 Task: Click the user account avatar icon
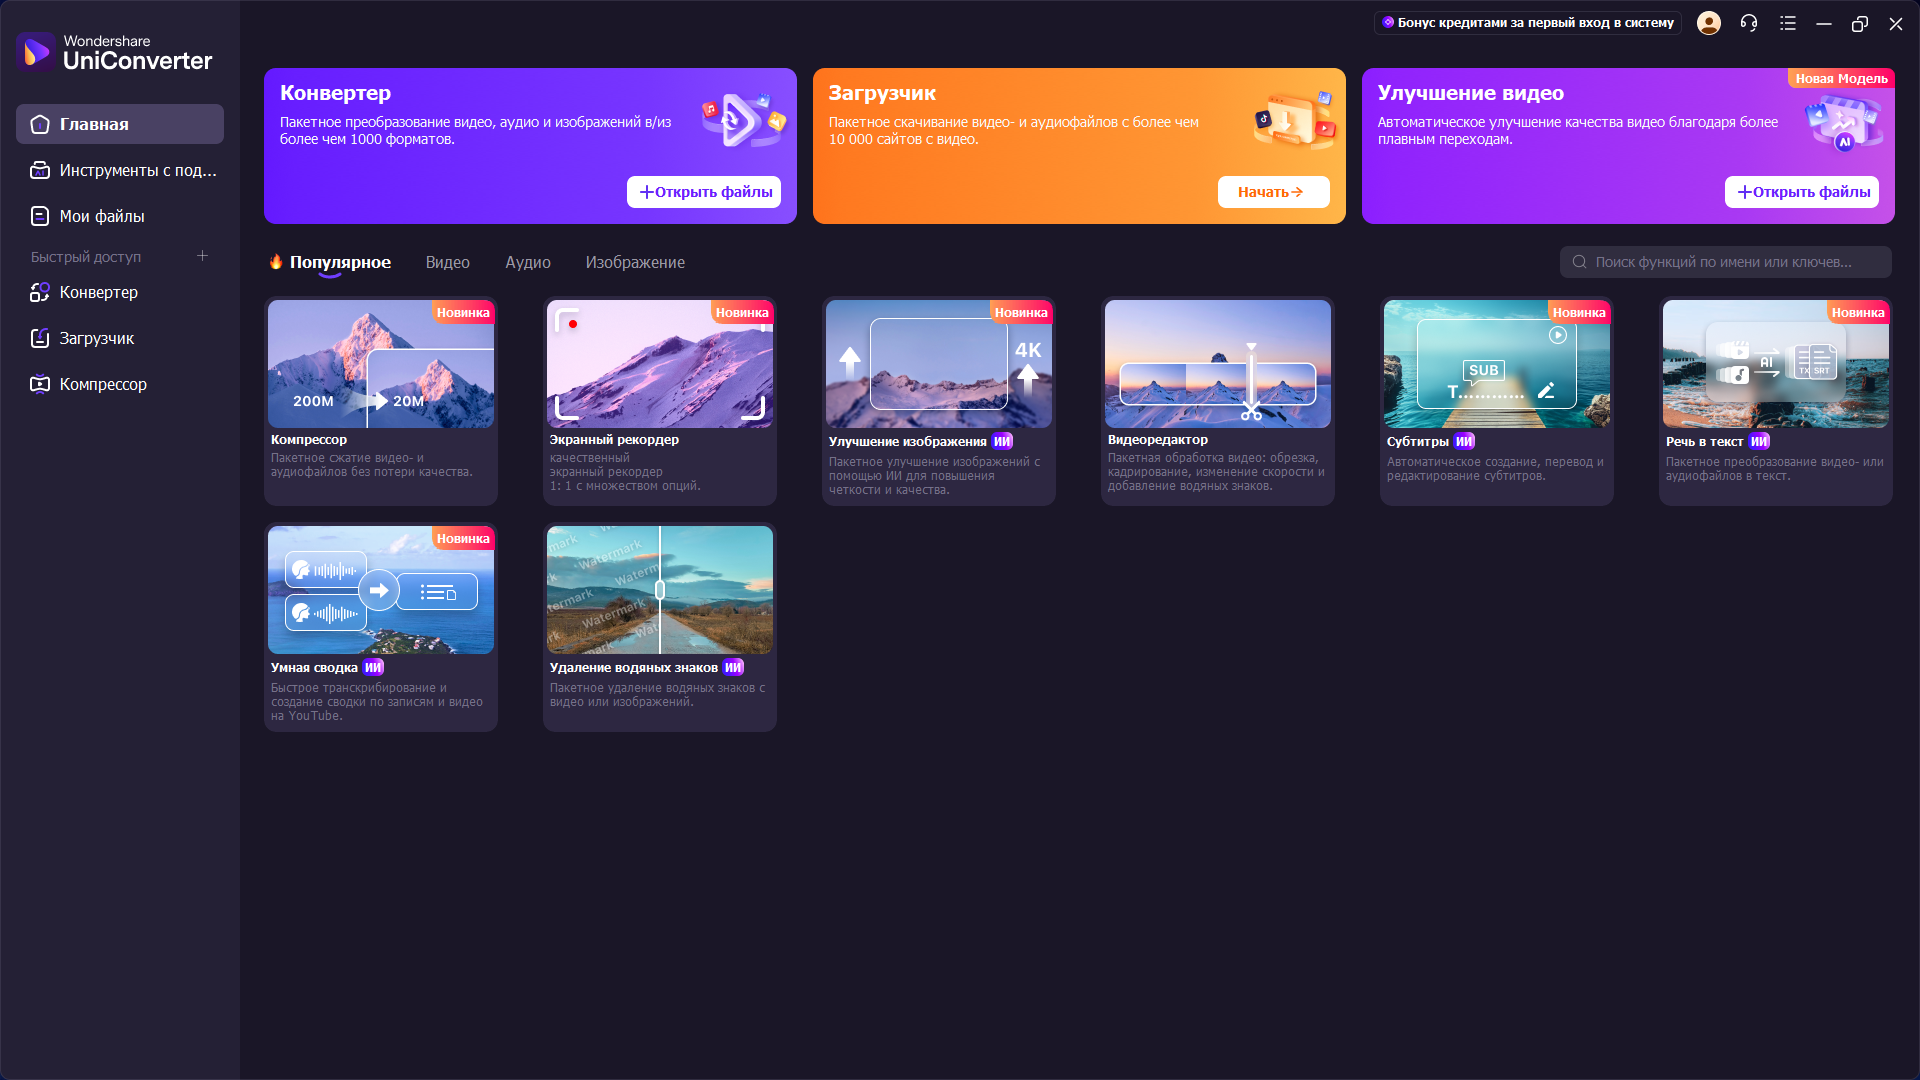[x=1709, y=23]
